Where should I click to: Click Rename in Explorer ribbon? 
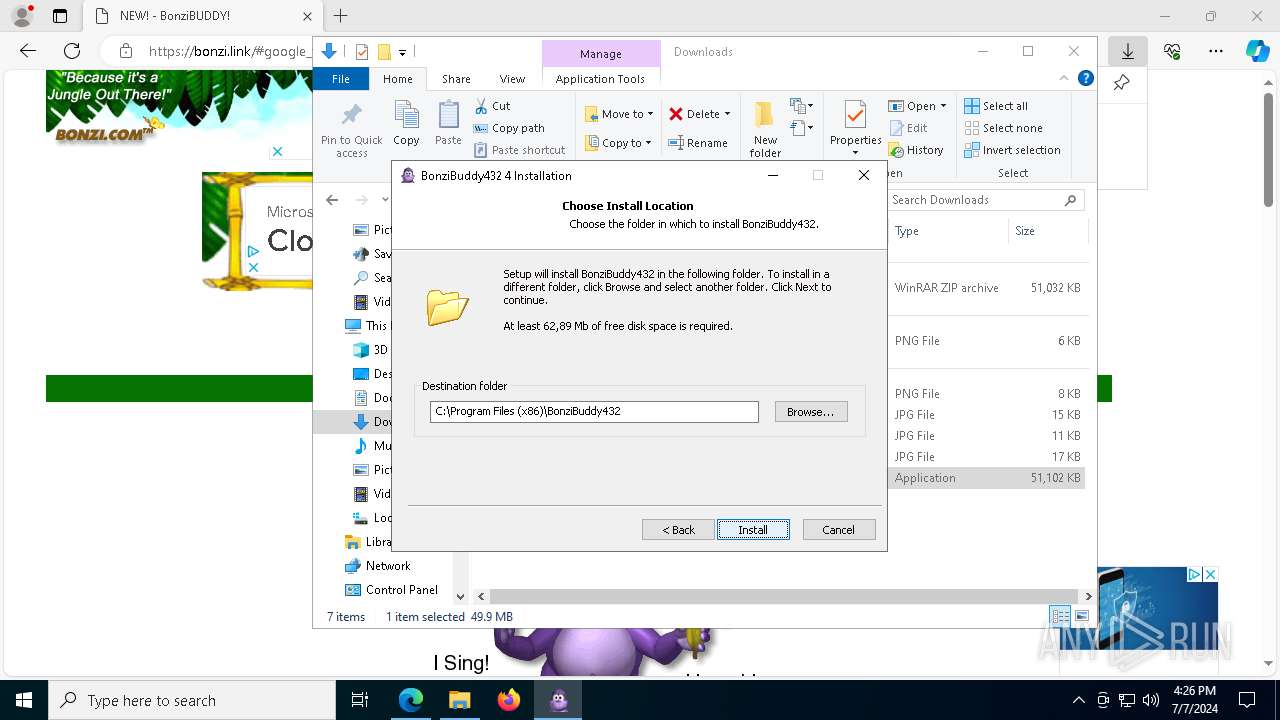click(698, 143)
